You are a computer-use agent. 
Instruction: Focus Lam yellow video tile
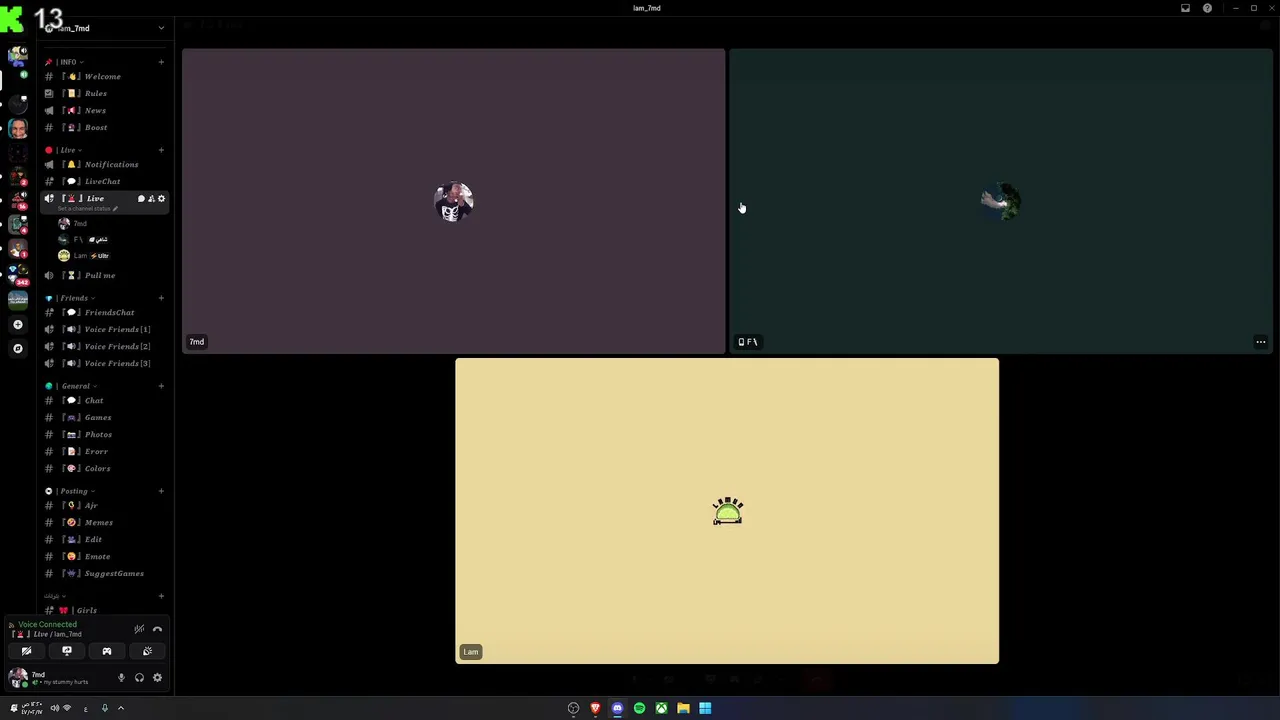point(727,511)
